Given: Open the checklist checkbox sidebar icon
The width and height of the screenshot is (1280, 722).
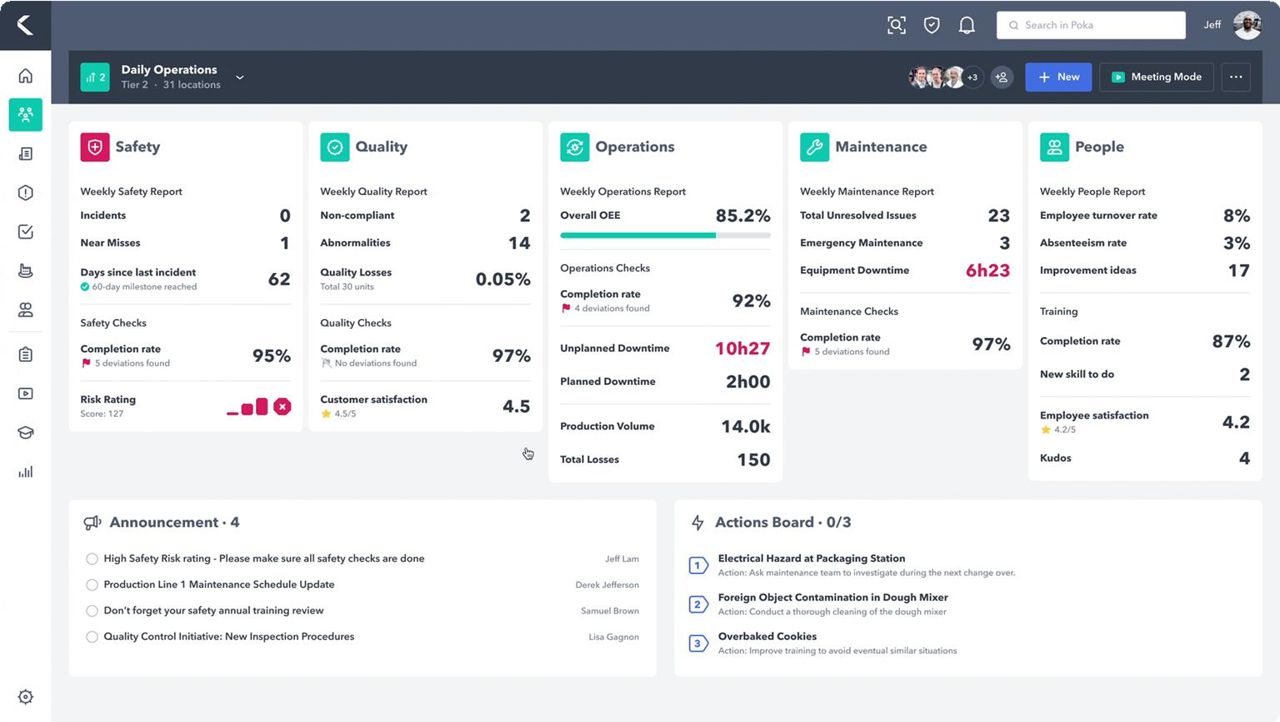Looking at the screenshot, I should click(x=25, y=232).
